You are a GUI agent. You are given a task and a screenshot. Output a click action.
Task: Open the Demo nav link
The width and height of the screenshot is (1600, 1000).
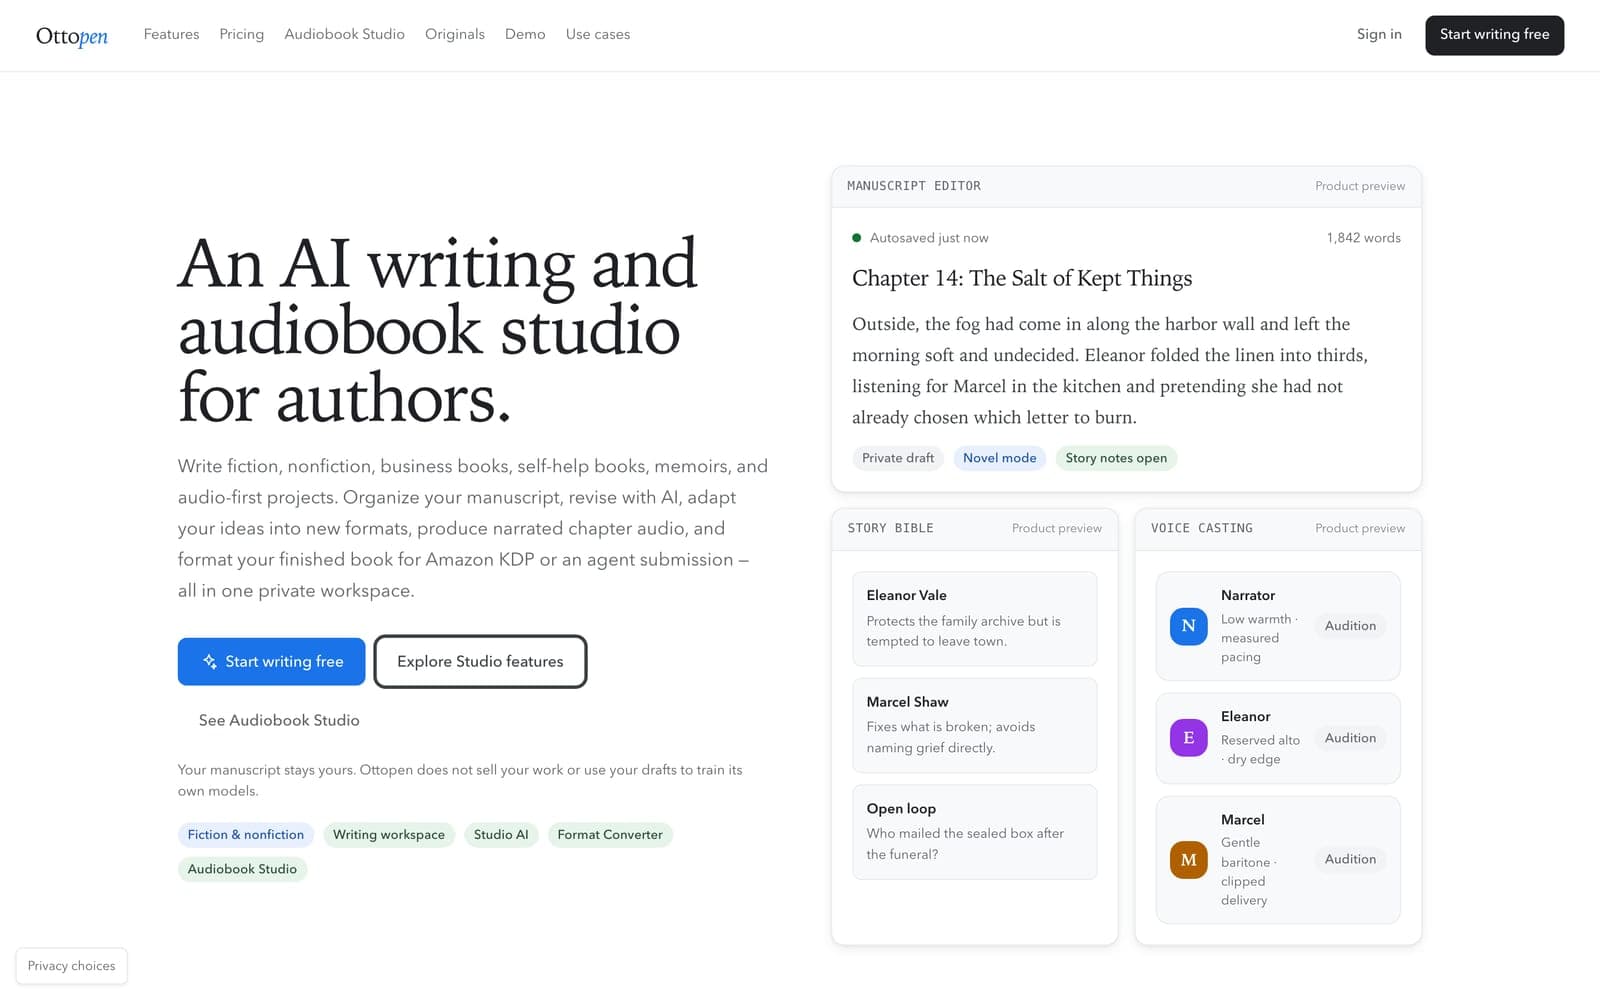click(x=525, y=34)
